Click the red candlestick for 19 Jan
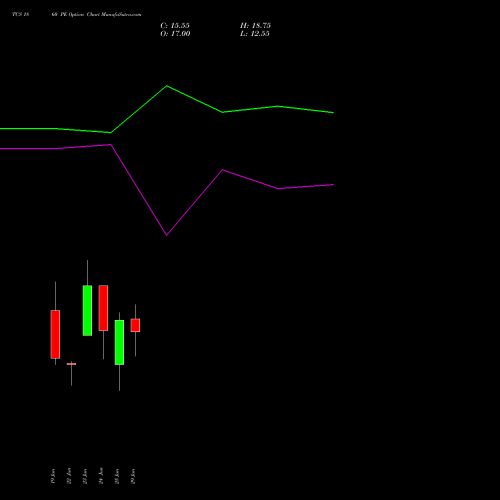500x500 pixels. coord(55,334)
